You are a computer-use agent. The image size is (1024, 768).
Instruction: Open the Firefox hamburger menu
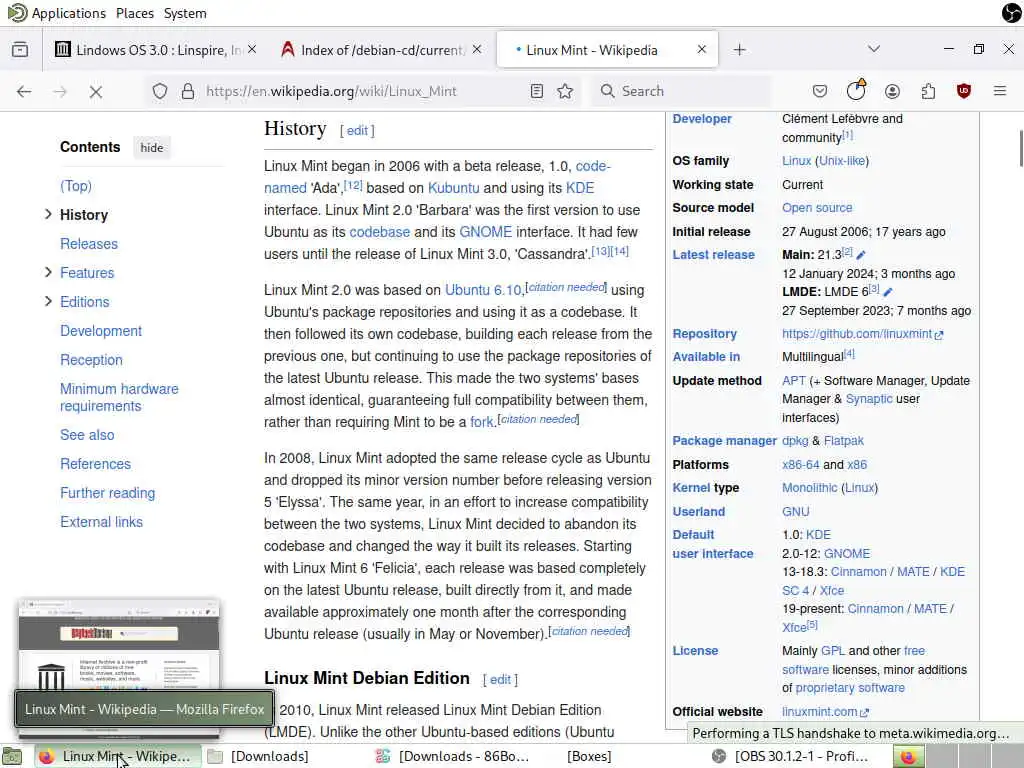tap(1000, 91)
